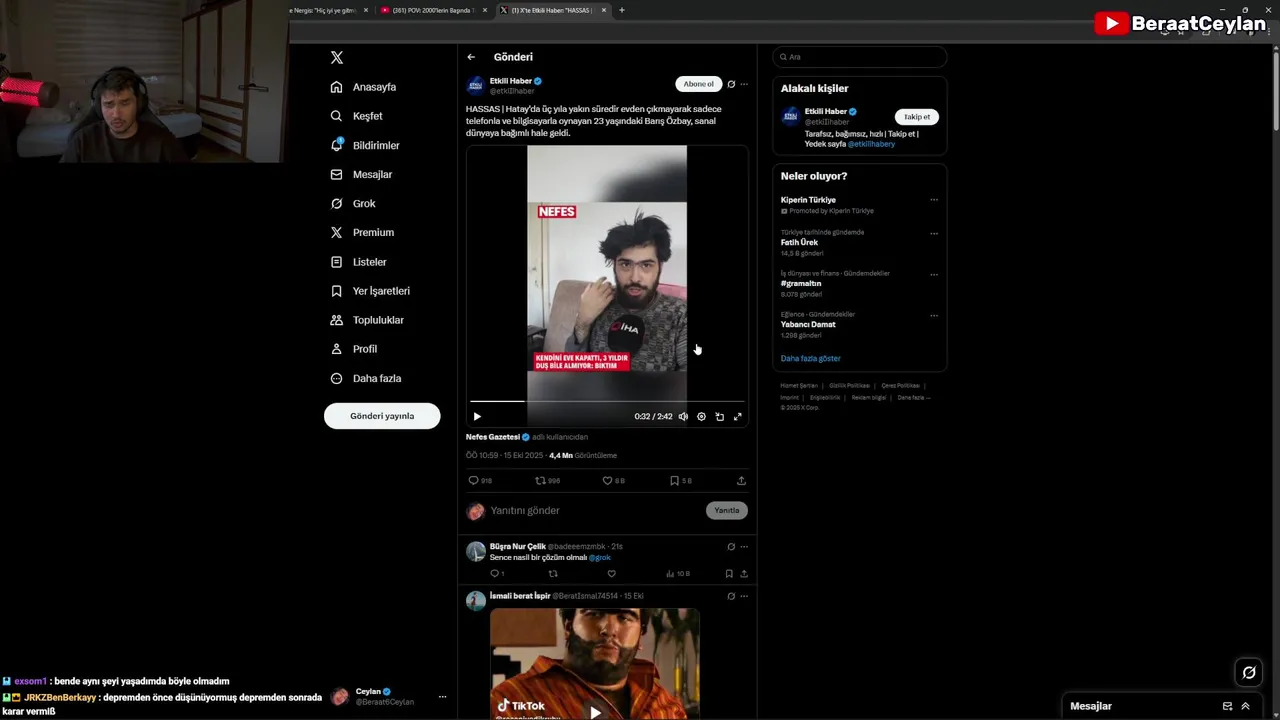The width and height of the screenshot is (1280, 720).
Task: Go back with the arrow beside Gönderi
Action: [471, 57]
